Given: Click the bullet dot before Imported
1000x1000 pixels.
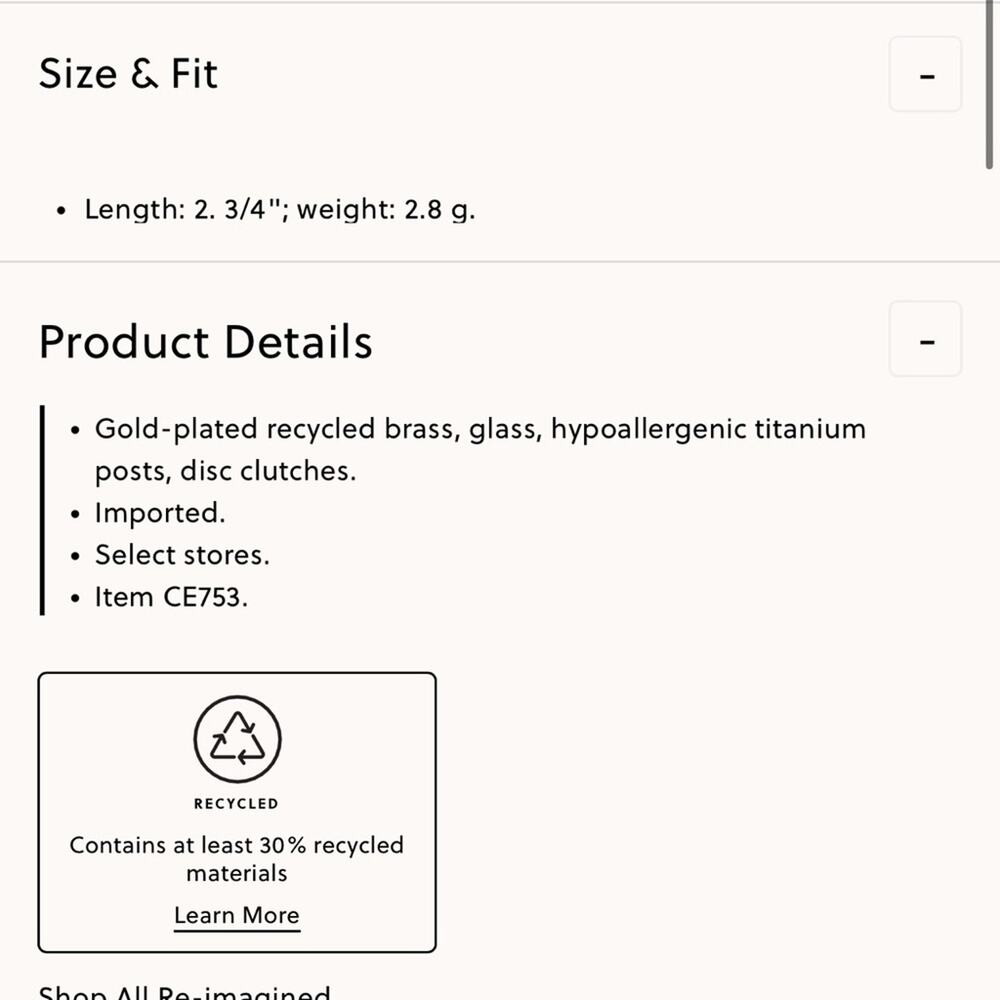Looking at the screenshot, I should [75, 514].
